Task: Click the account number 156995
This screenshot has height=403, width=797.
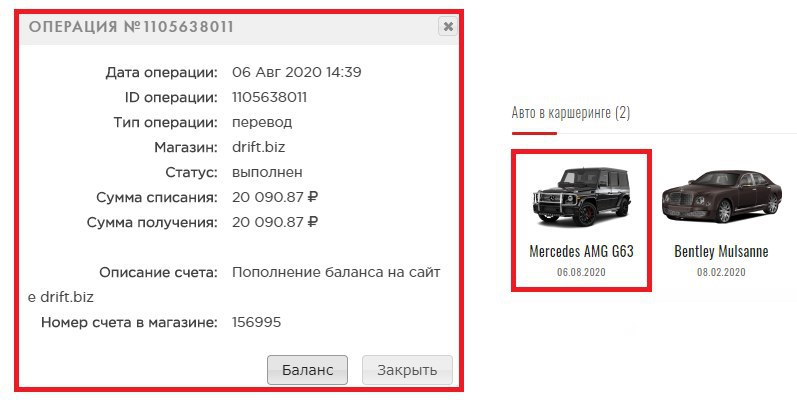Action: (257, 322)
